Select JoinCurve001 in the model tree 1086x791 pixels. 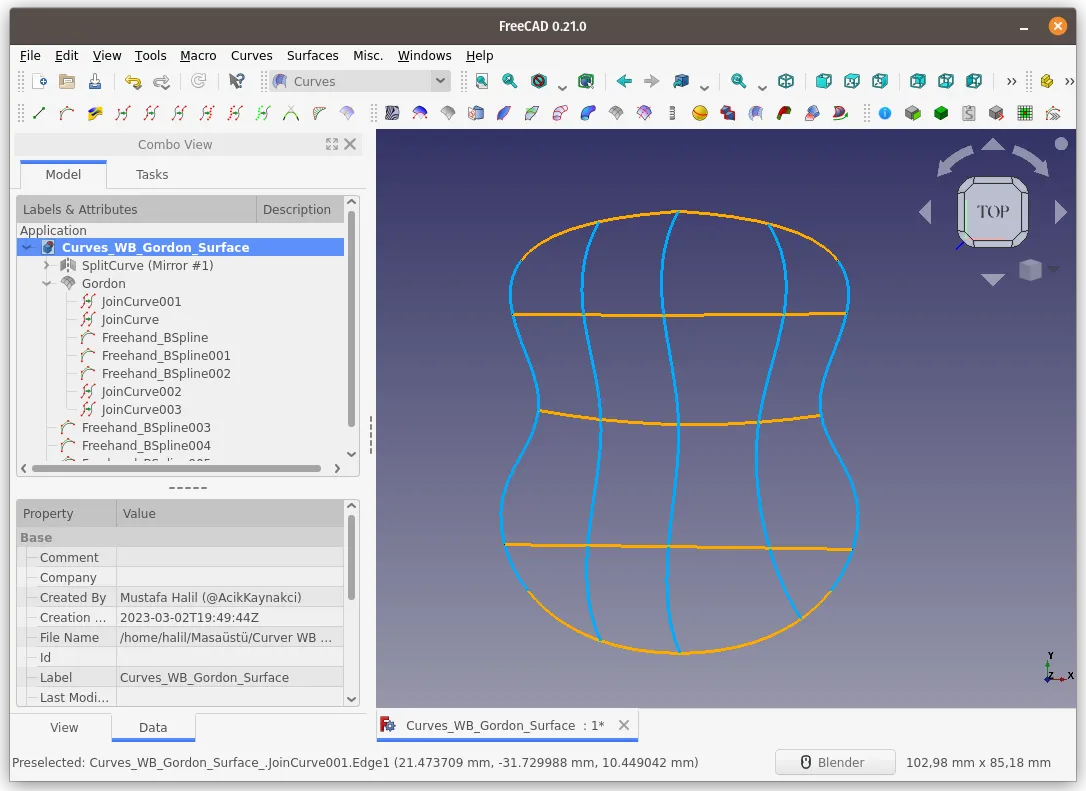pyautogui.click(x=141, y=301)
